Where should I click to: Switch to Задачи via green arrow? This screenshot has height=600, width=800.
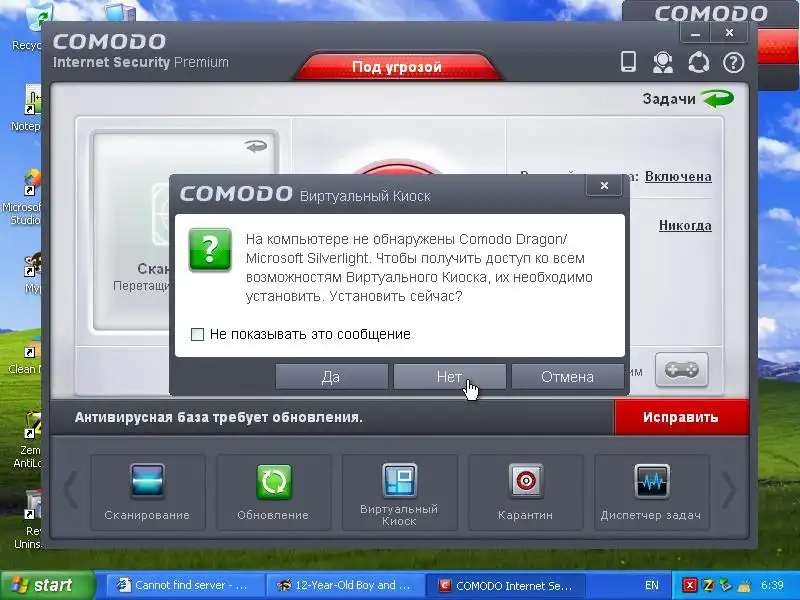point(717,98)
